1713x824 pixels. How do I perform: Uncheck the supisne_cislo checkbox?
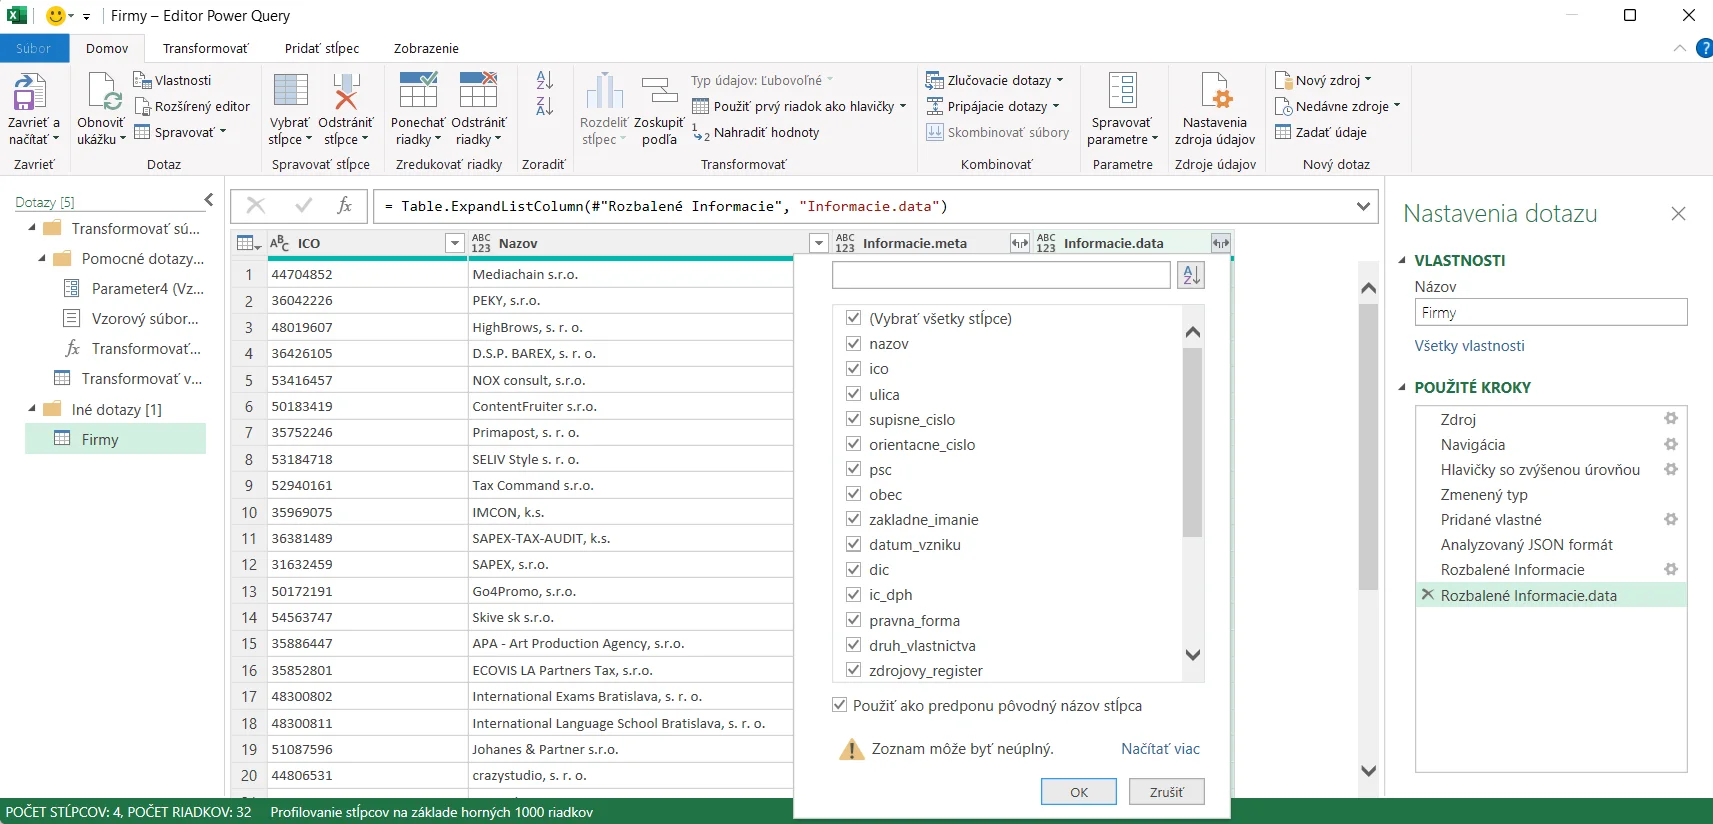853,419
